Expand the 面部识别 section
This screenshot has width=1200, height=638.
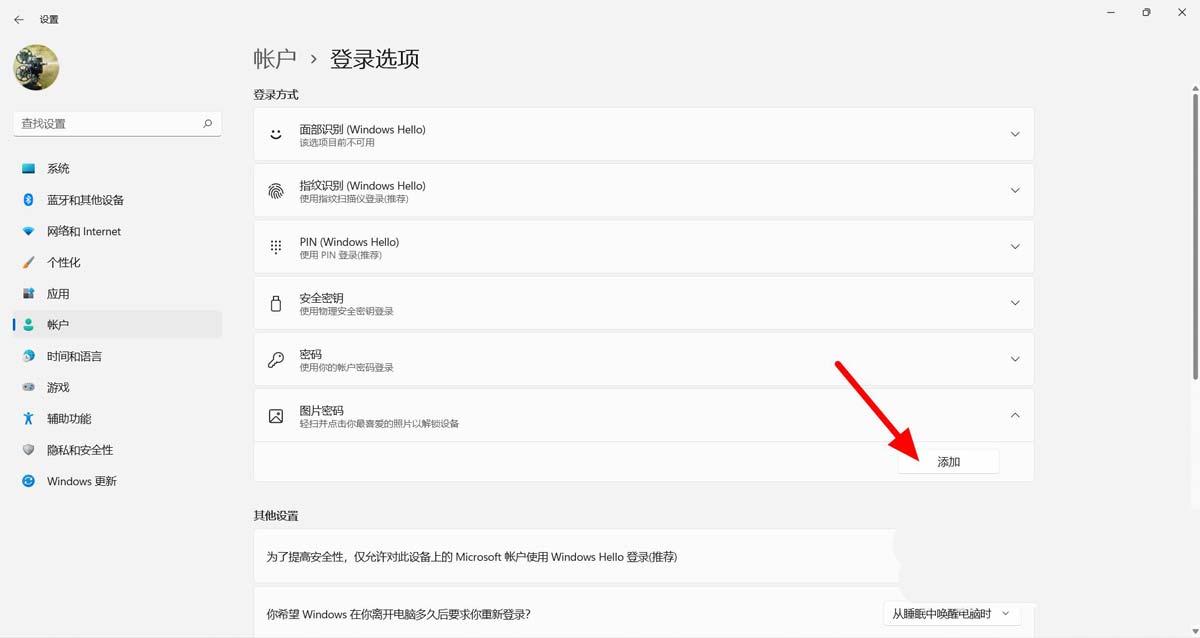(1015, 133)
